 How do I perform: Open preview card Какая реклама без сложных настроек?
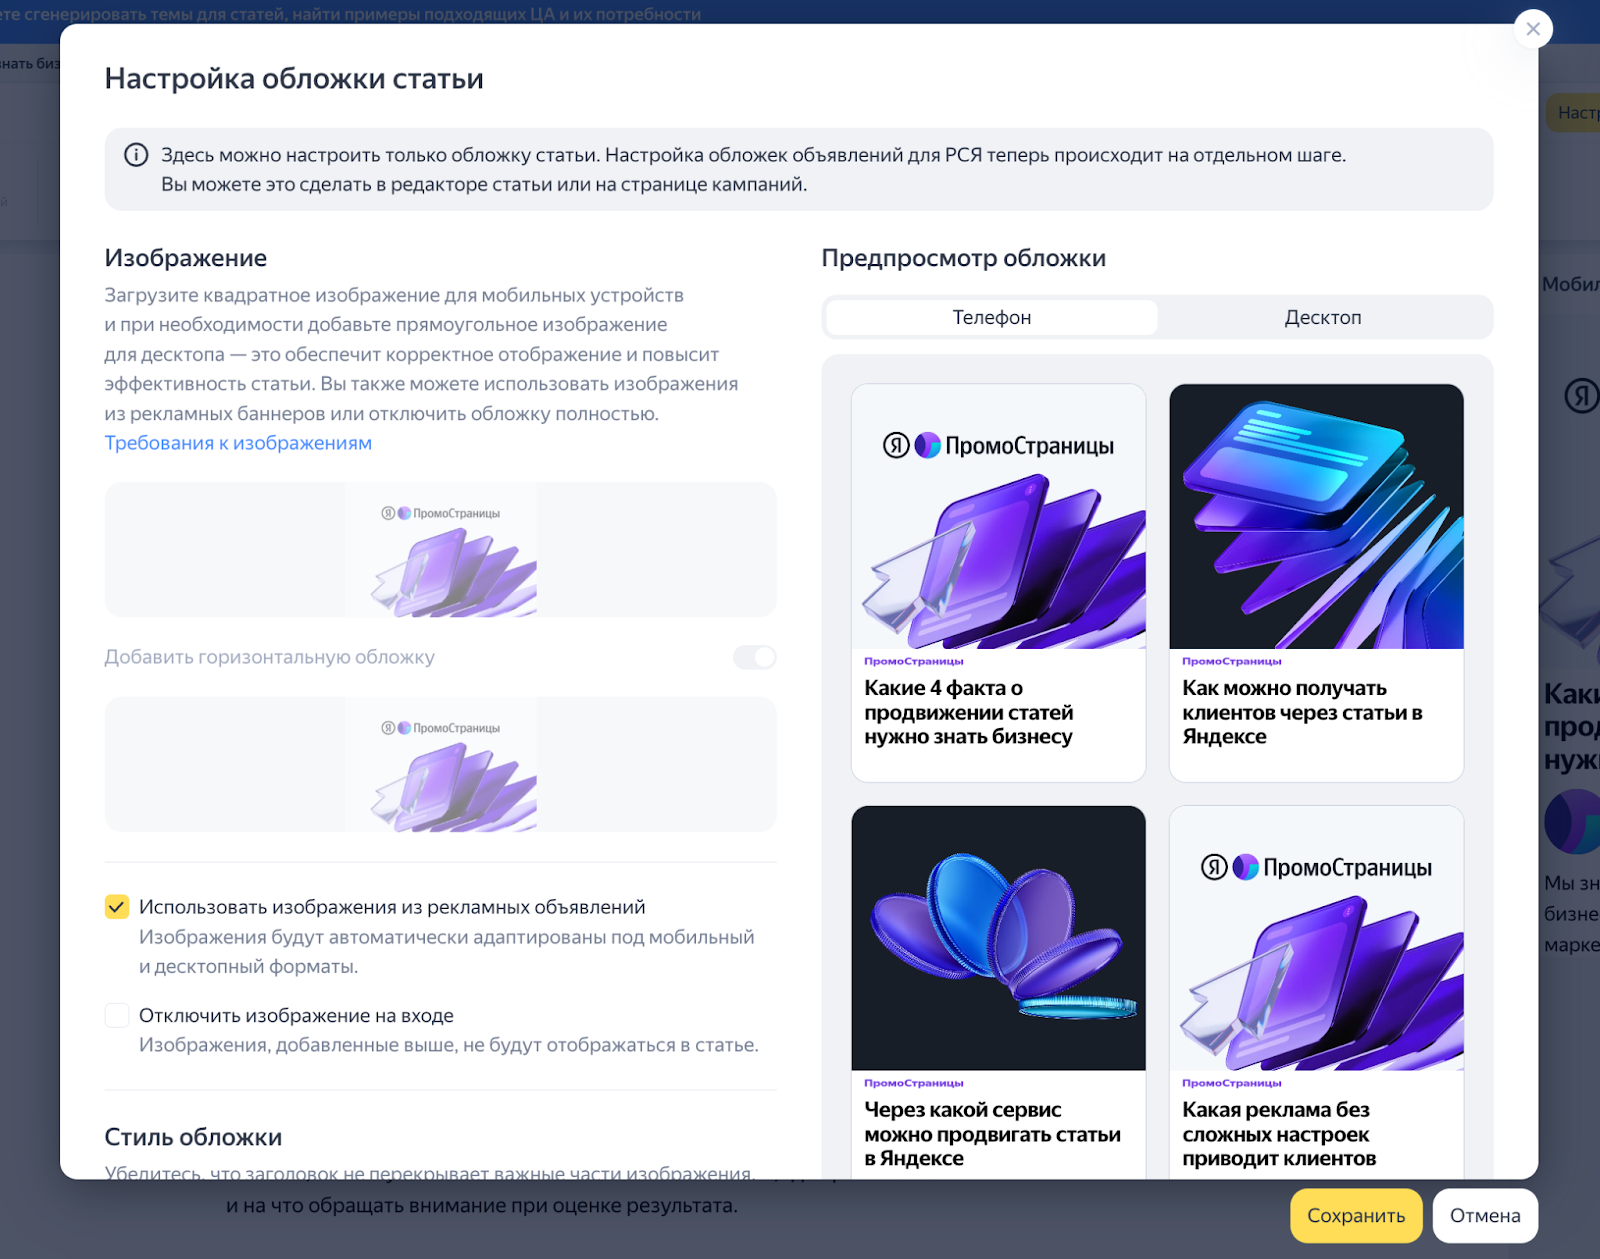tap(1316, 992)
